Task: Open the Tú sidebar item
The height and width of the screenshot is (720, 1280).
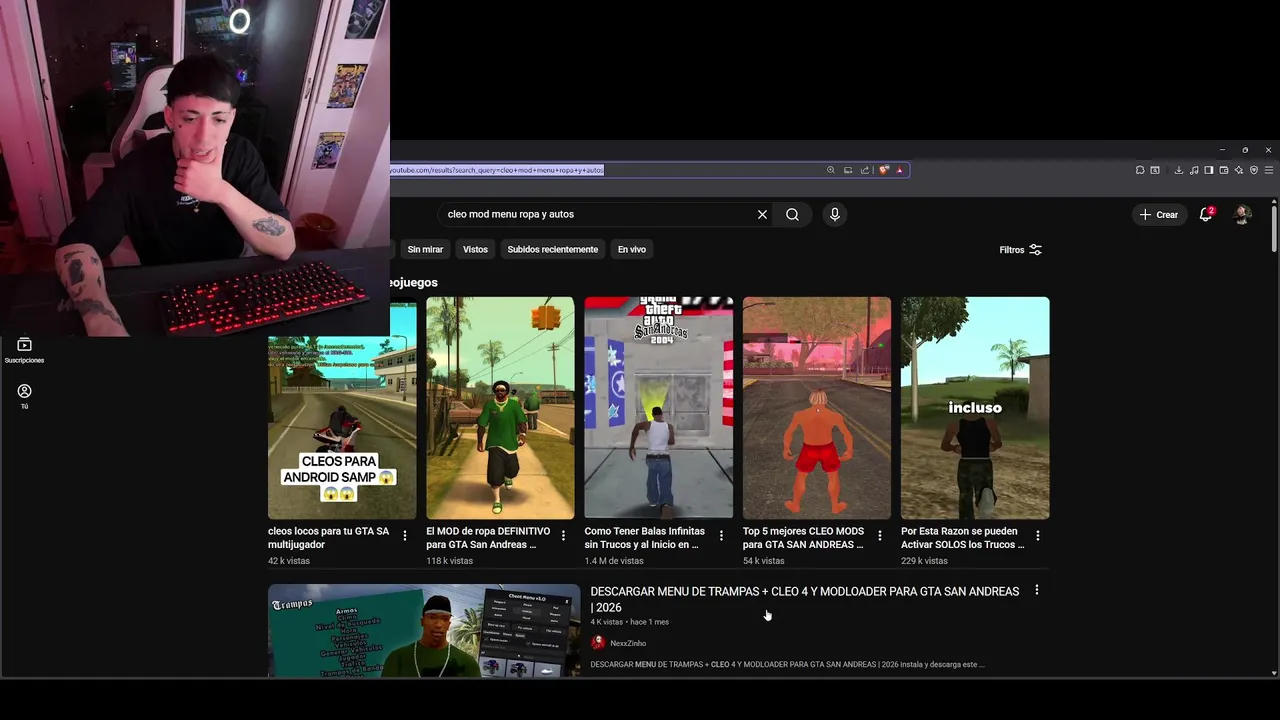Action: 24,397
